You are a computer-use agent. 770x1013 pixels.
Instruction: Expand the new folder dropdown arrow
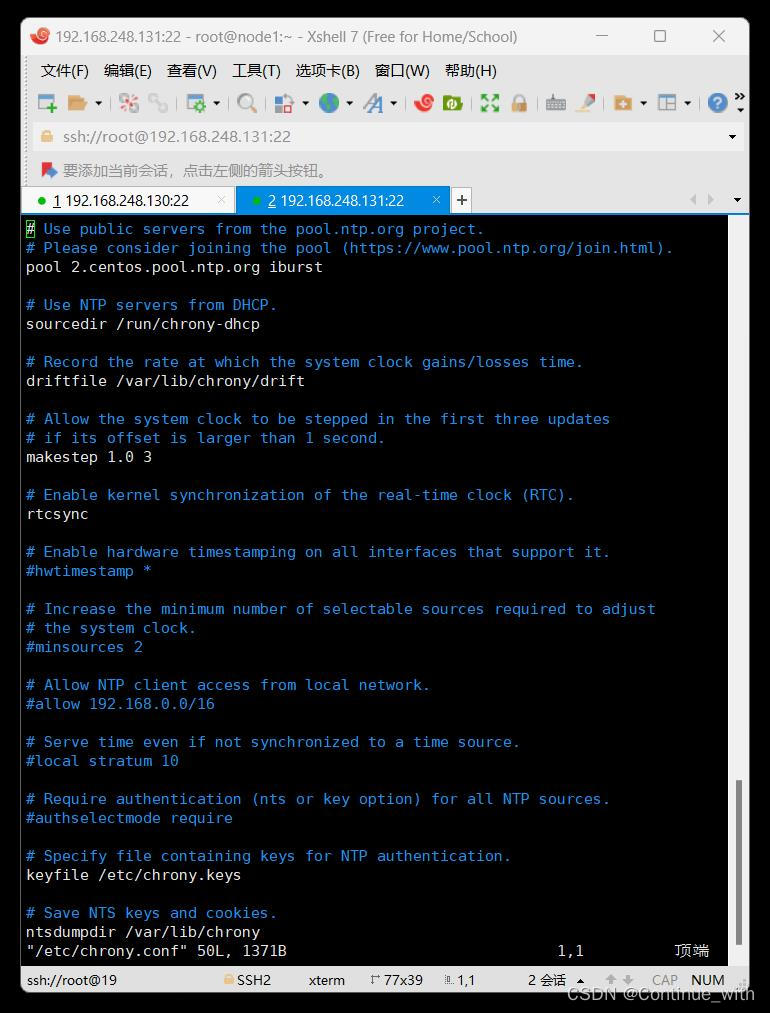point(643,103)
